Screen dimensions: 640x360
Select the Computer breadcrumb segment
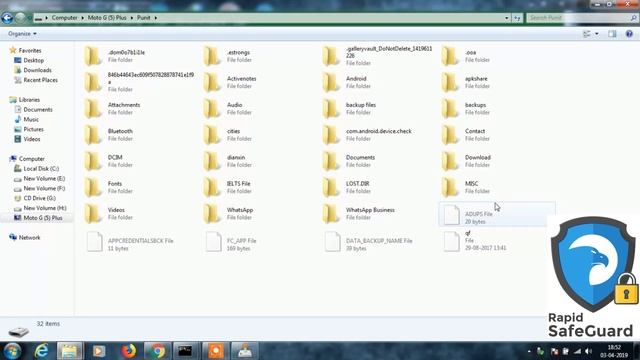click(64, 18)
